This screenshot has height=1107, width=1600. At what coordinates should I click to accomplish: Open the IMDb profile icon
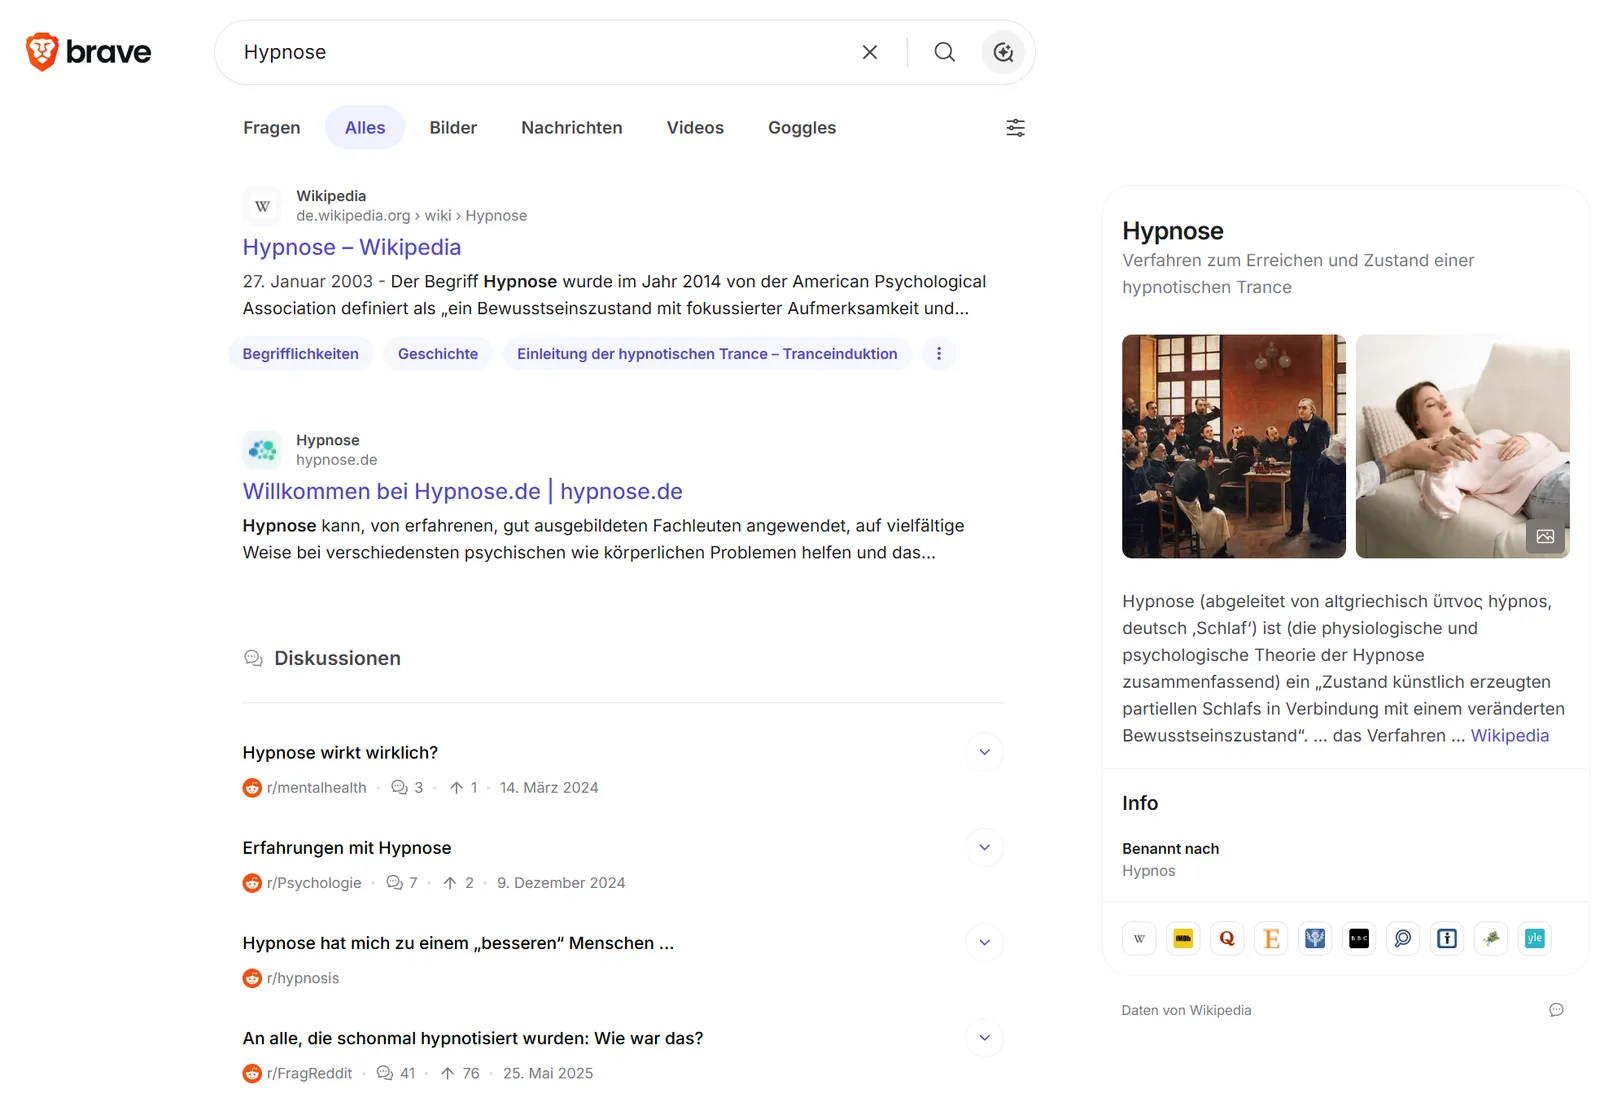pyautogui.click(x=1183, y=938)
